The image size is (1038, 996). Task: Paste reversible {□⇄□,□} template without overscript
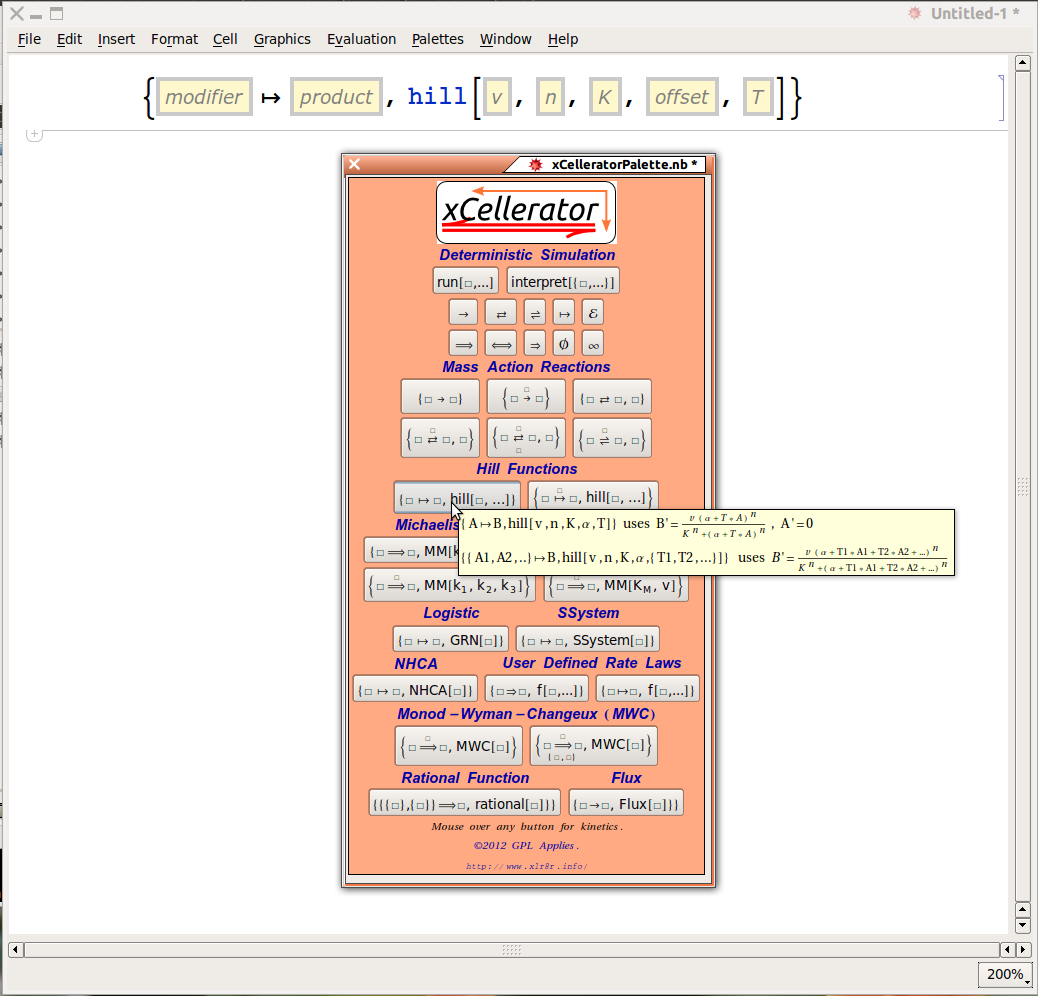coord(612,397)
